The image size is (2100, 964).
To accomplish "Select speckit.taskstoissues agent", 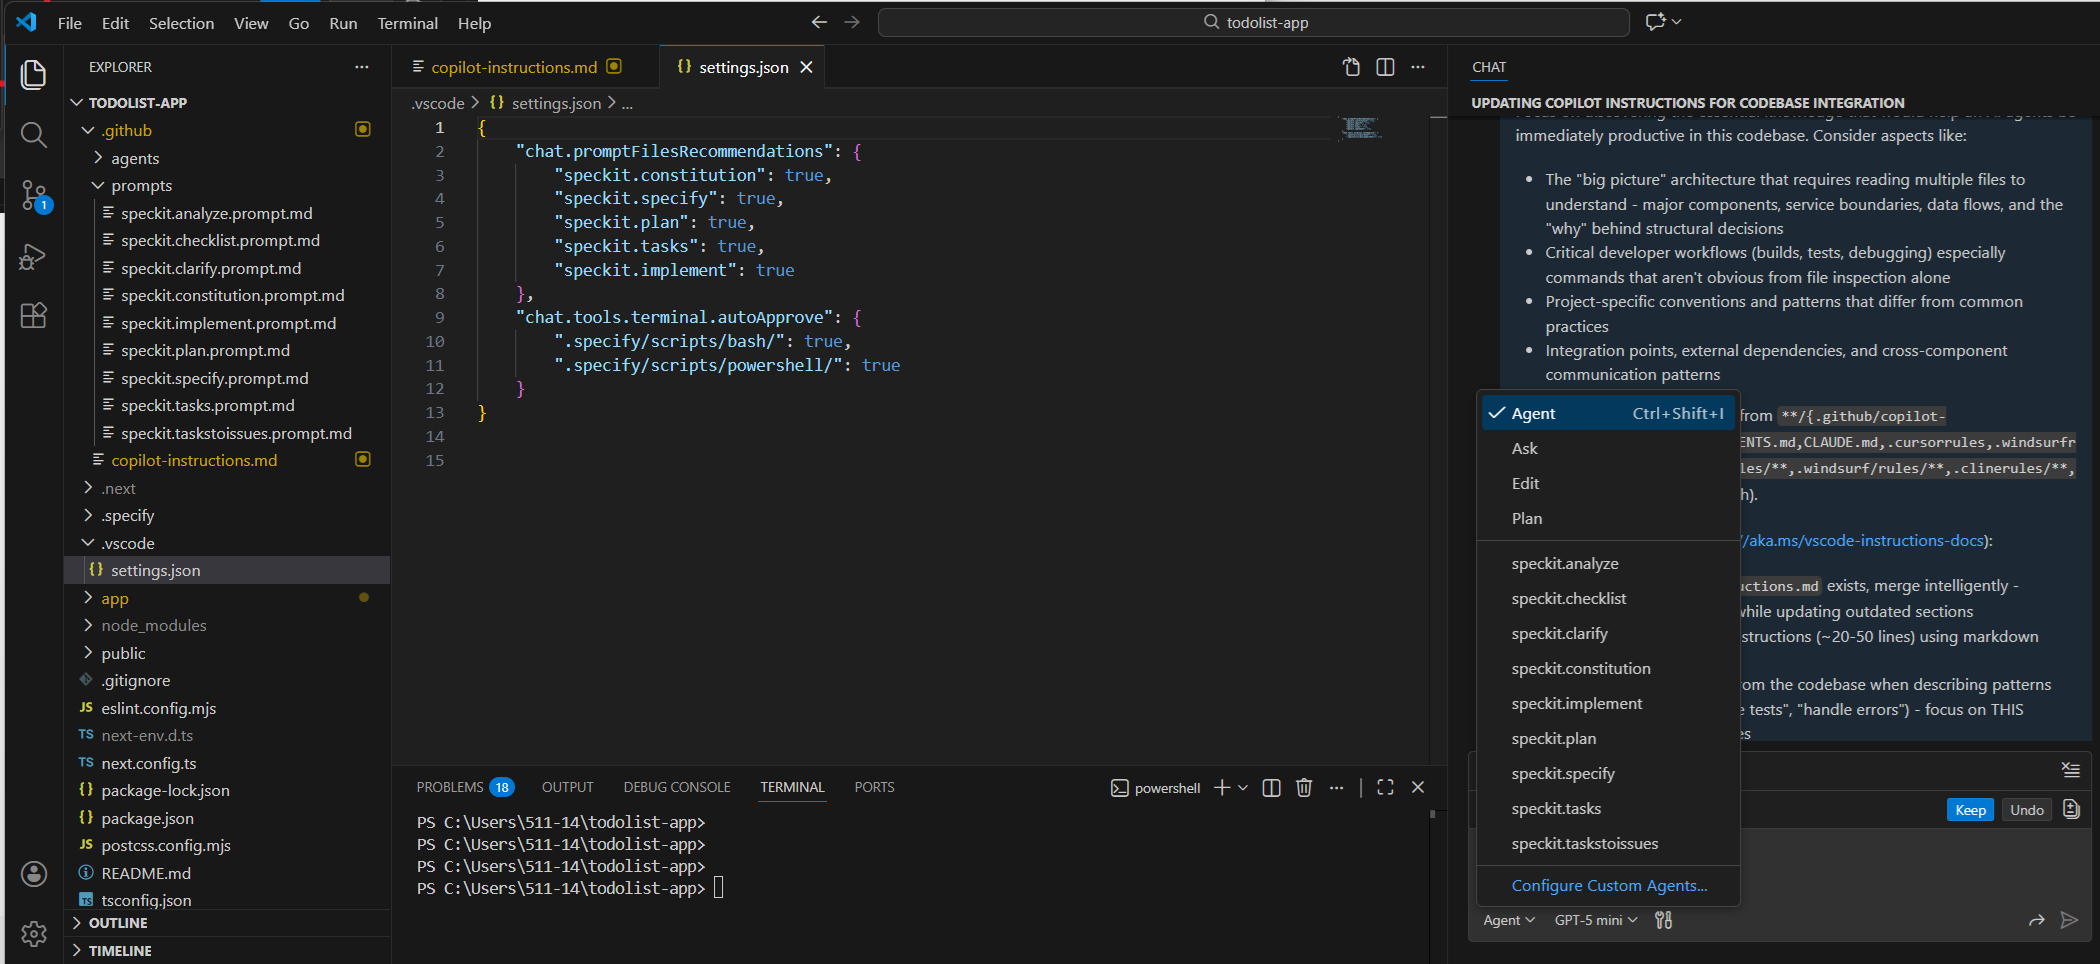I will pyautogui.click(x=1608, y=843).
